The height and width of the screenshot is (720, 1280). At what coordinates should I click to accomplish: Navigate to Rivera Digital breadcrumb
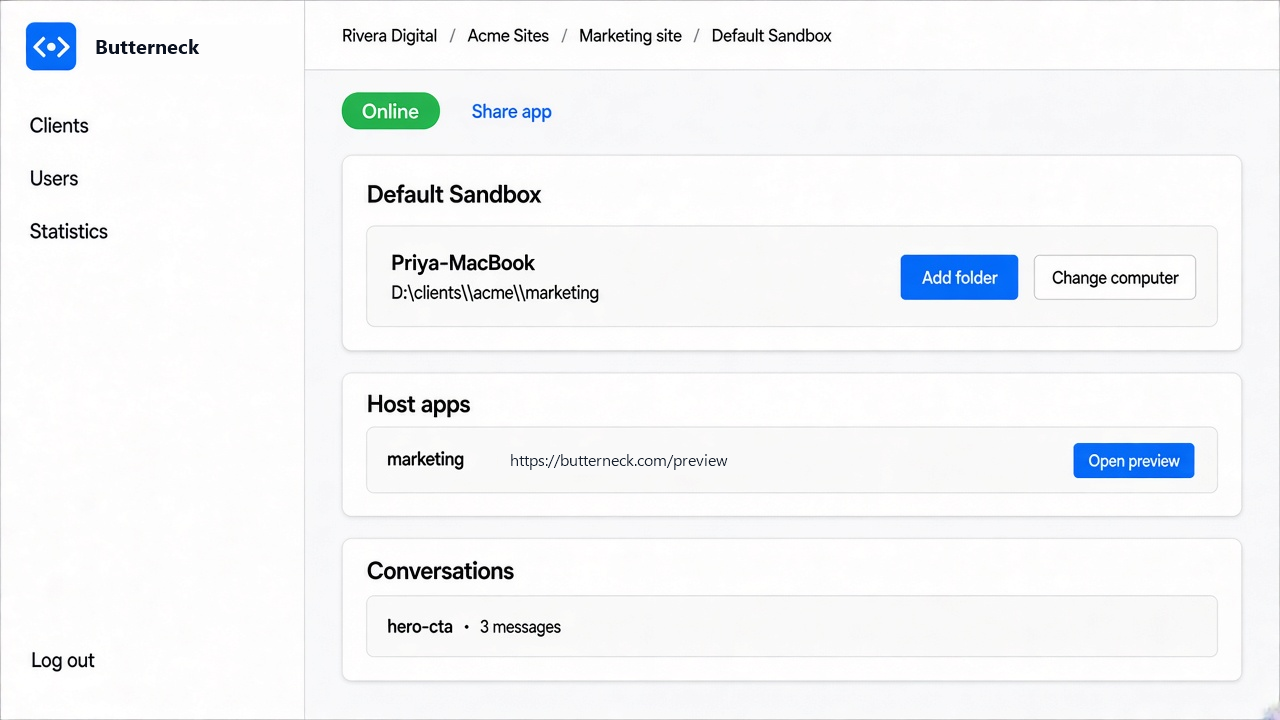[x=389, y=36]
